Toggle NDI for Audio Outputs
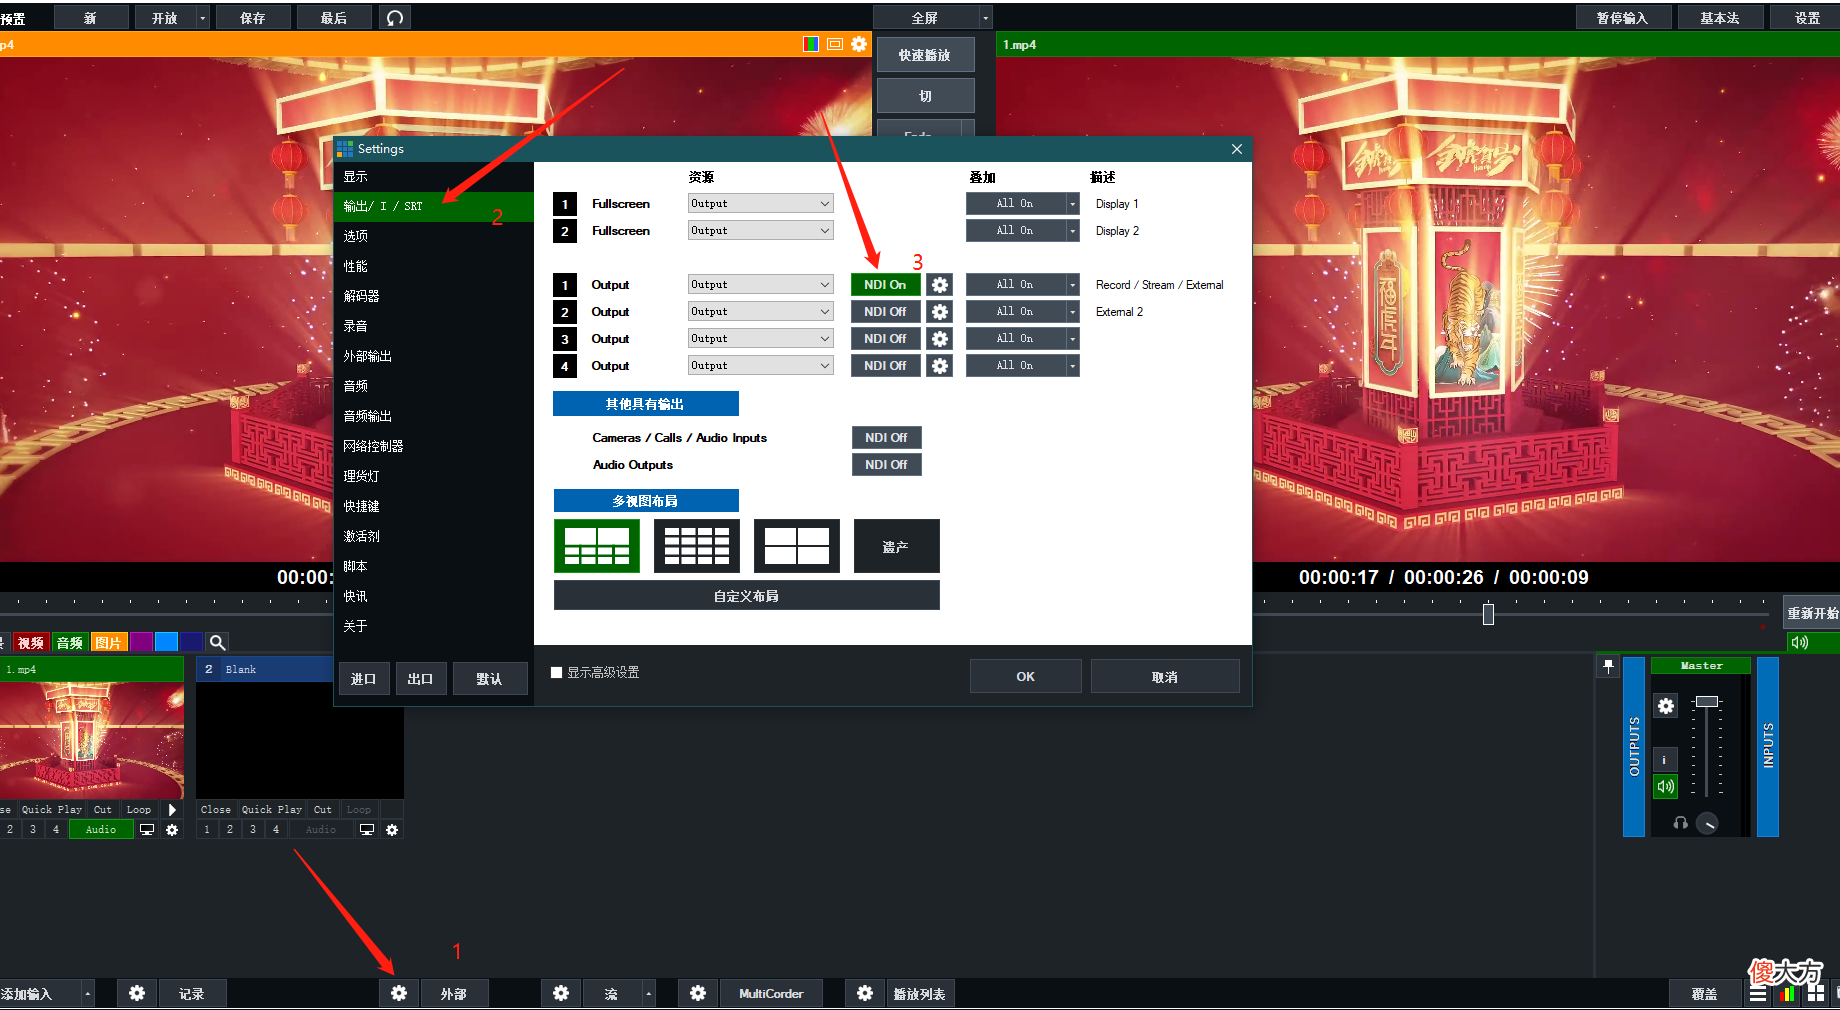 point(886,465)
